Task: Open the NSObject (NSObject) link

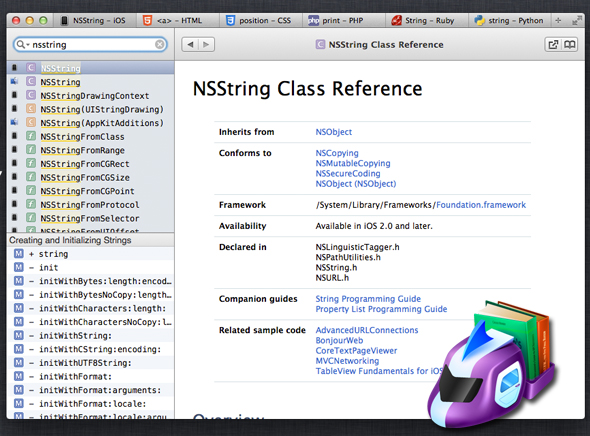Action: tap(356, 184)
